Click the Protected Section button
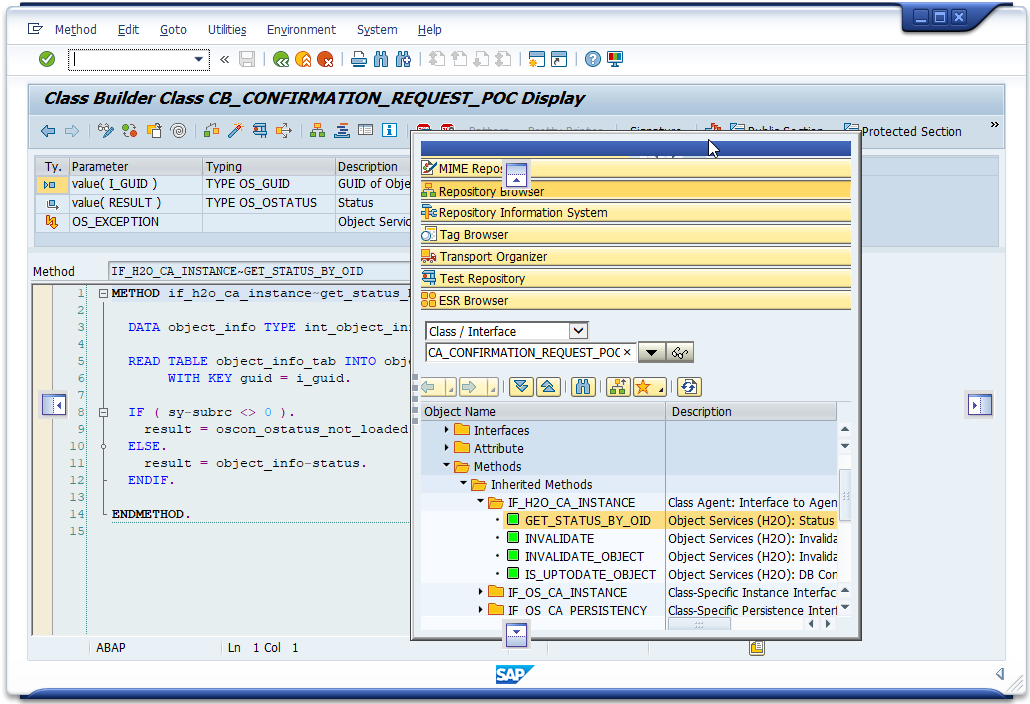1030x704 pixels. [x=903, y=131]
